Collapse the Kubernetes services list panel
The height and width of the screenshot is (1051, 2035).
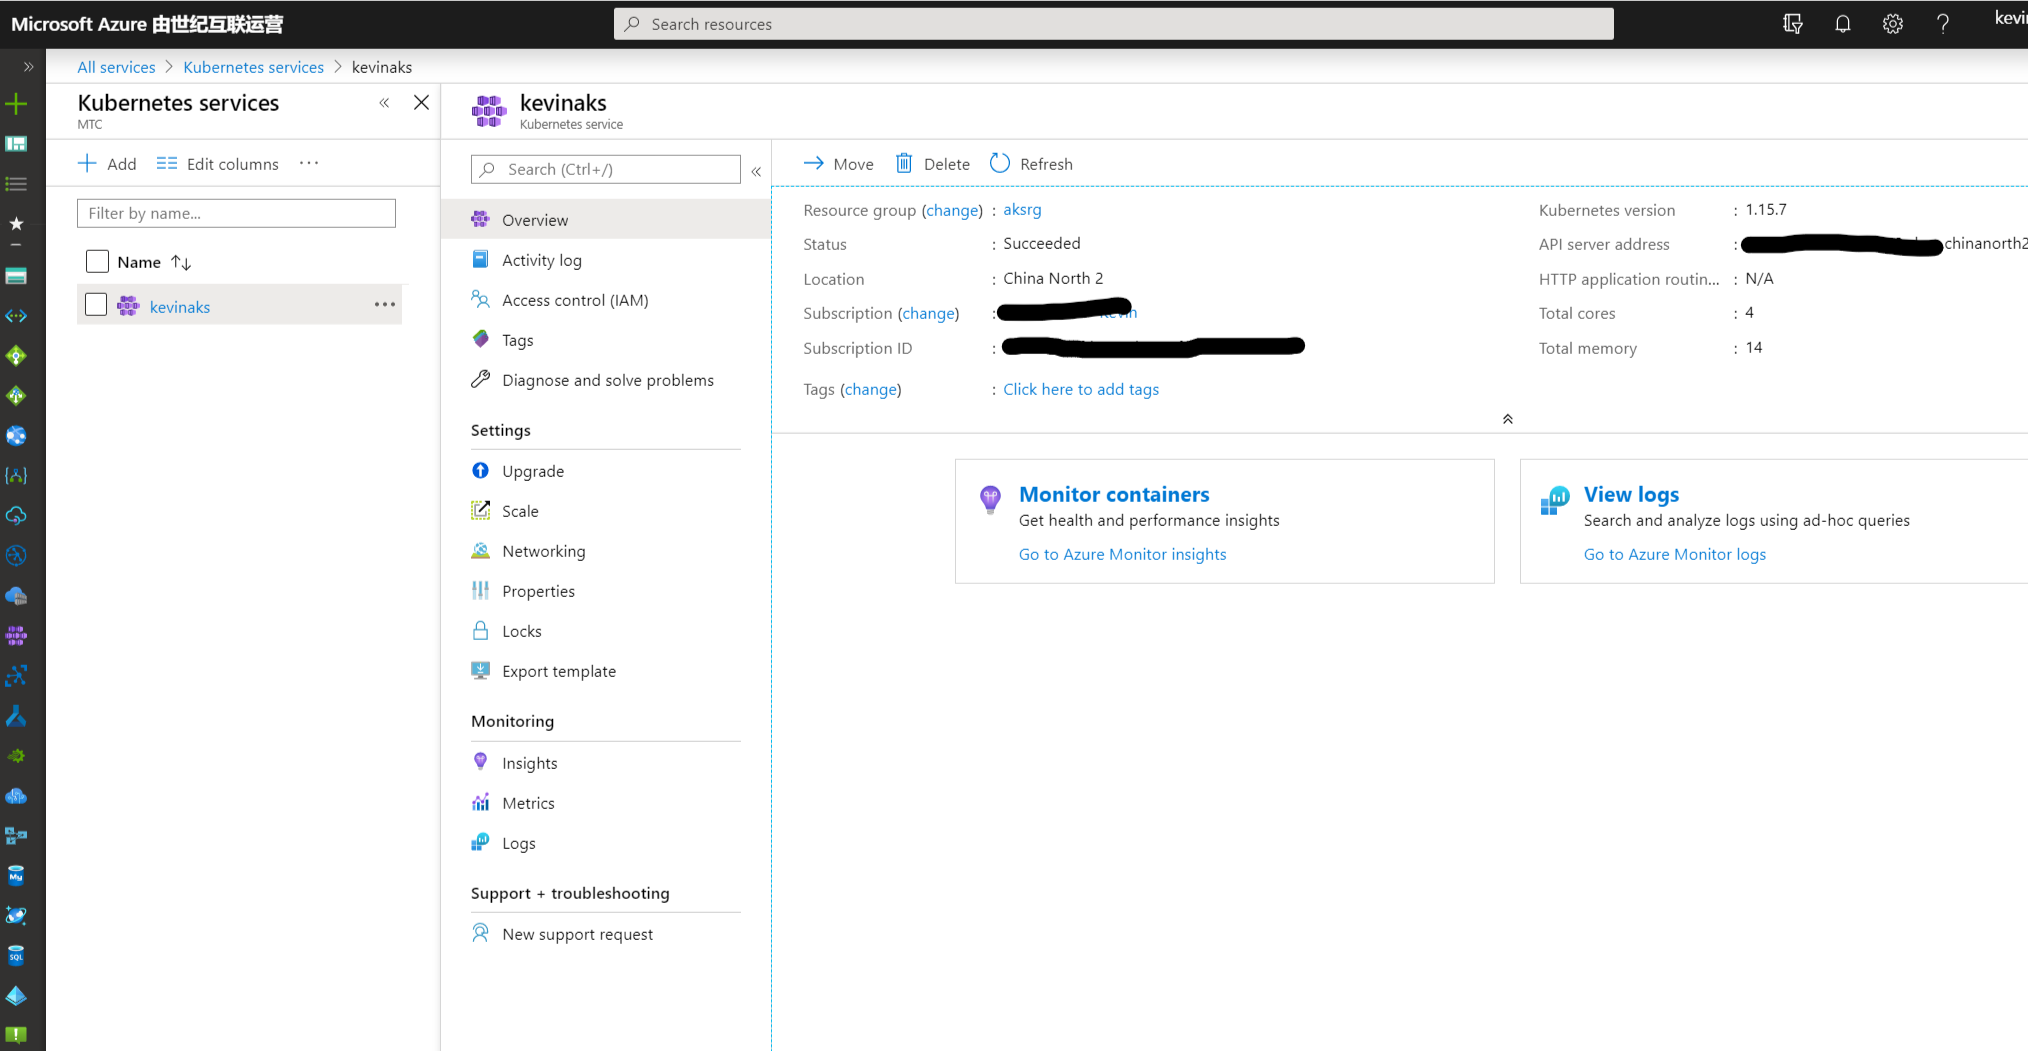[384, 103]
